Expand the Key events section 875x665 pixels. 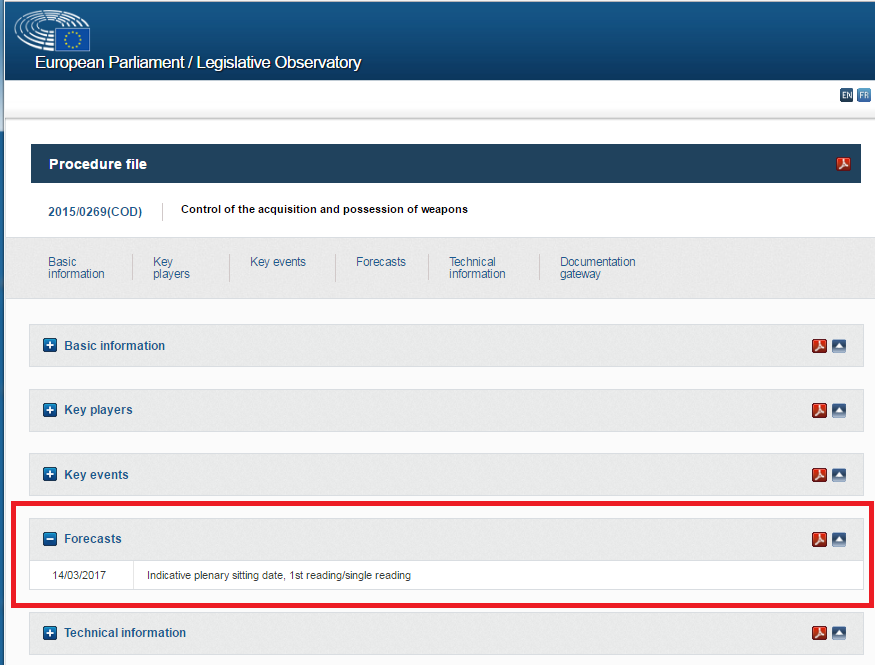coord(50,475)
